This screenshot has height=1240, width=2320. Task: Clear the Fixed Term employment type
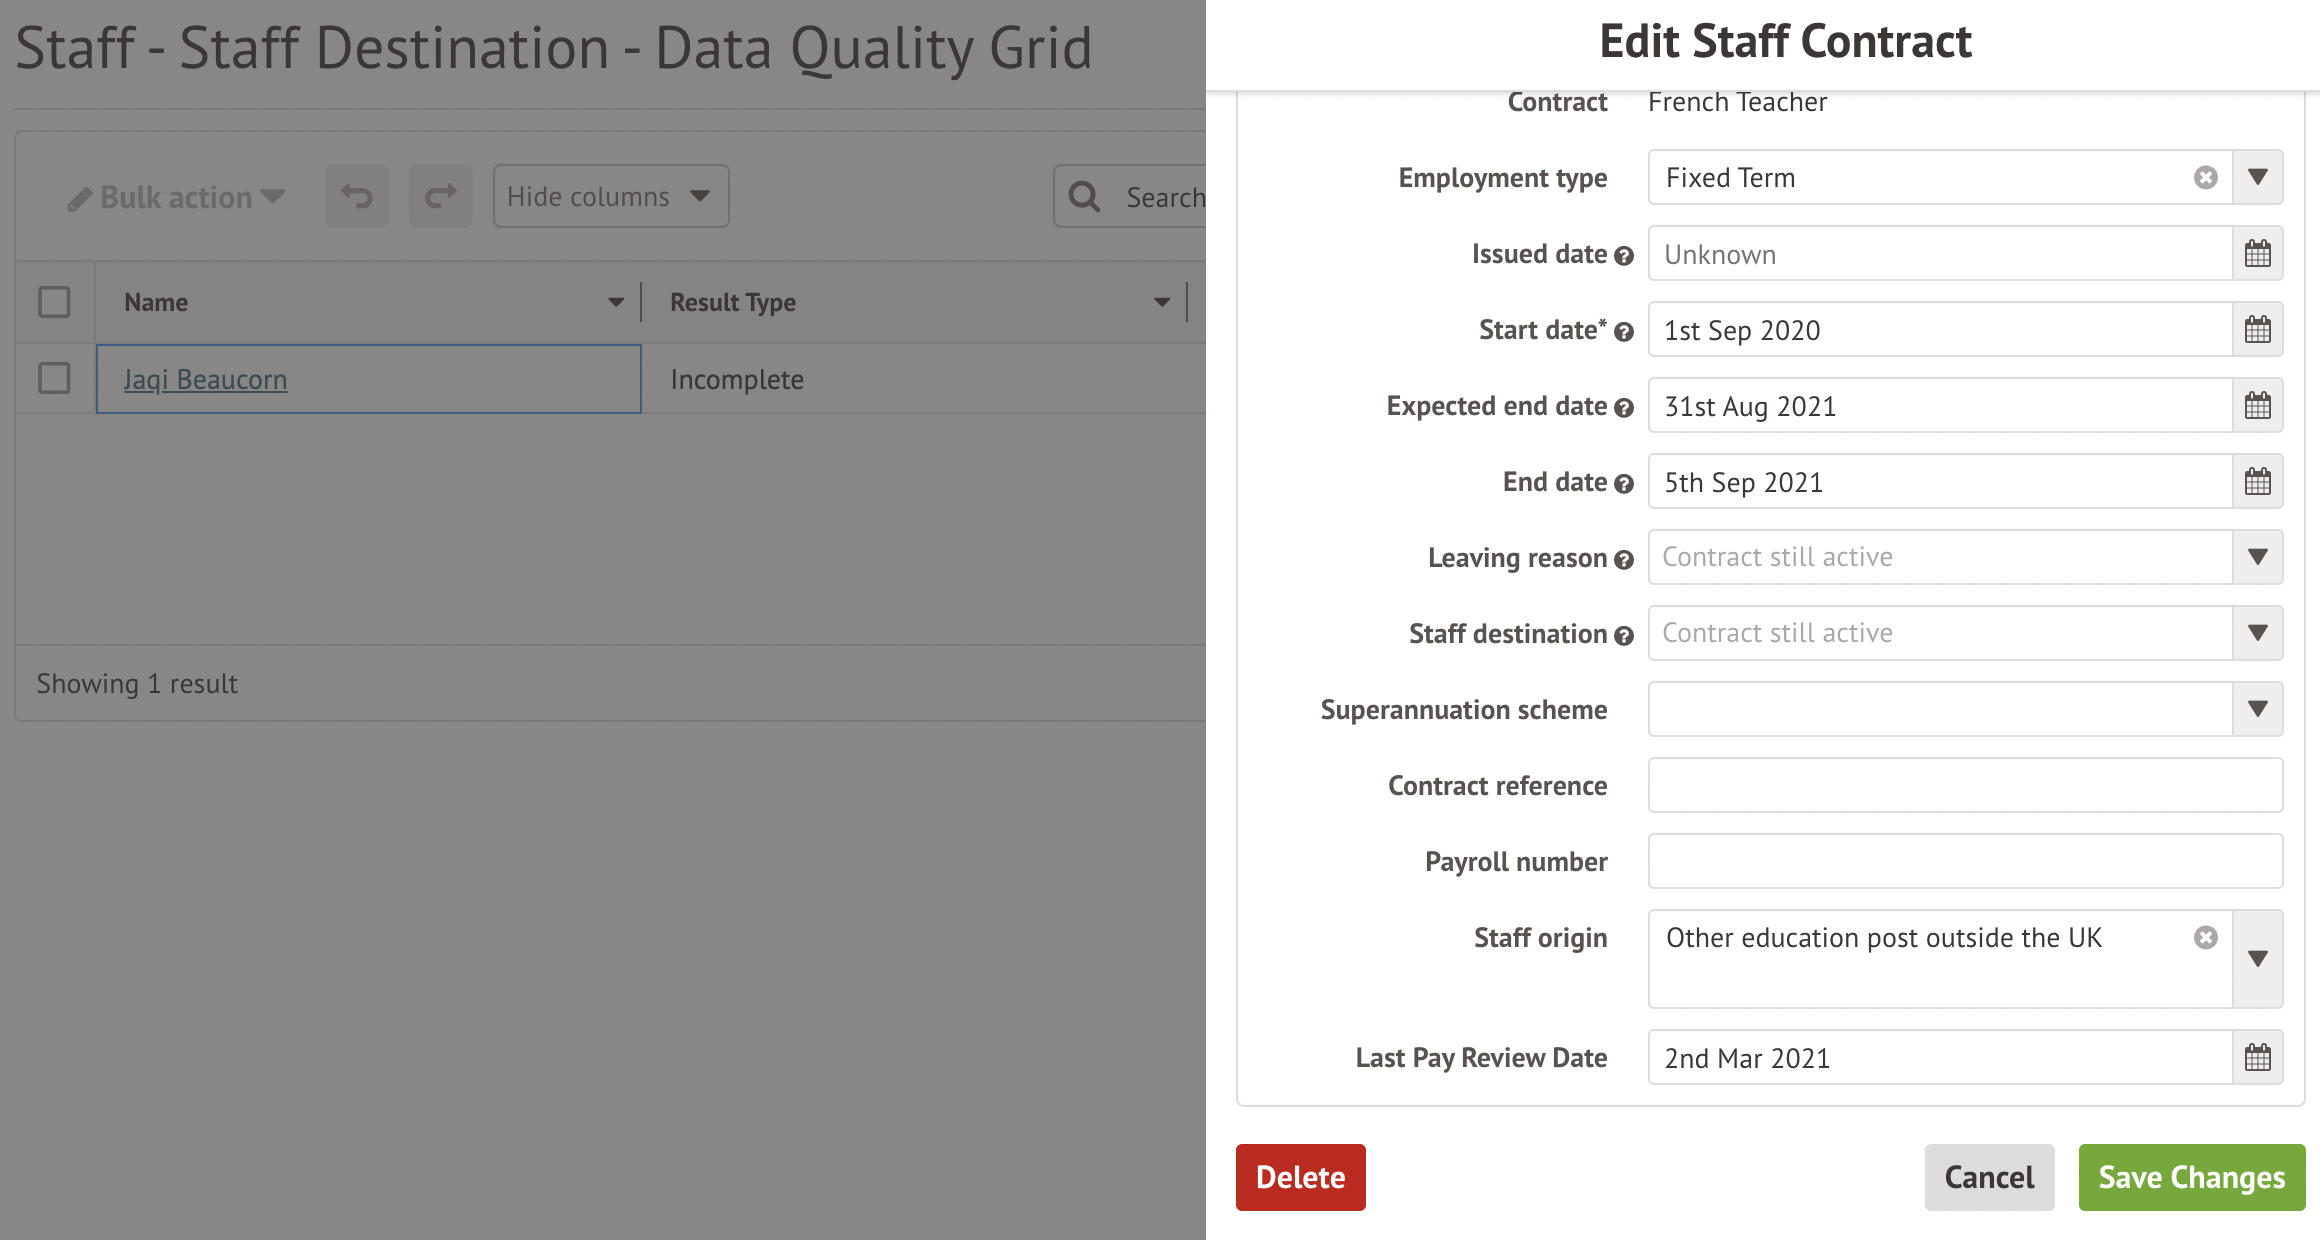(2205, 178)
